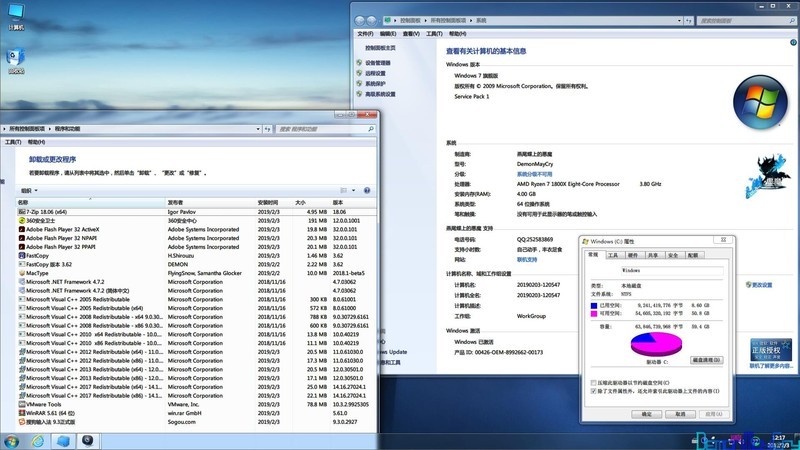
Task: Click the magenta free space color swatch
Action: click(x=593, y=313)
